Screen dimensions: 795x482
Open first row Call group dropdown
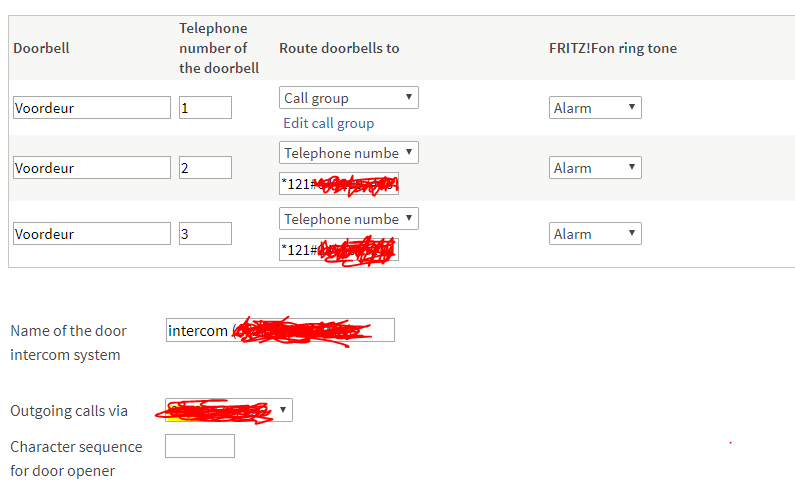348,98
